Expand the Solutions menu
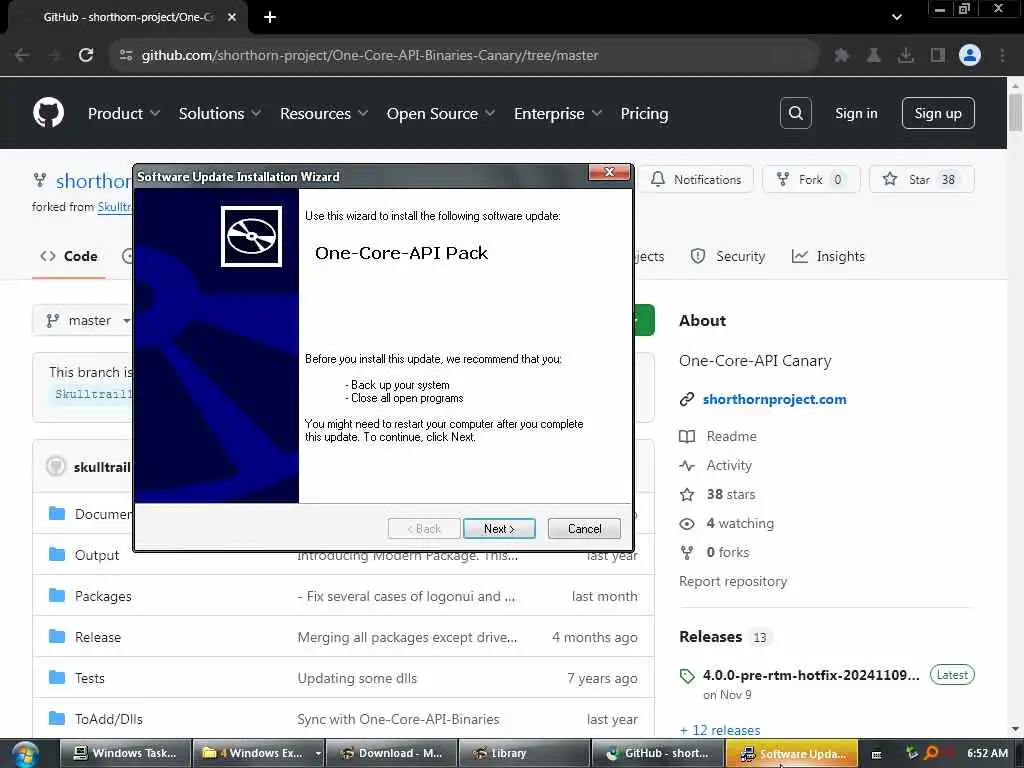 [219, 114]
